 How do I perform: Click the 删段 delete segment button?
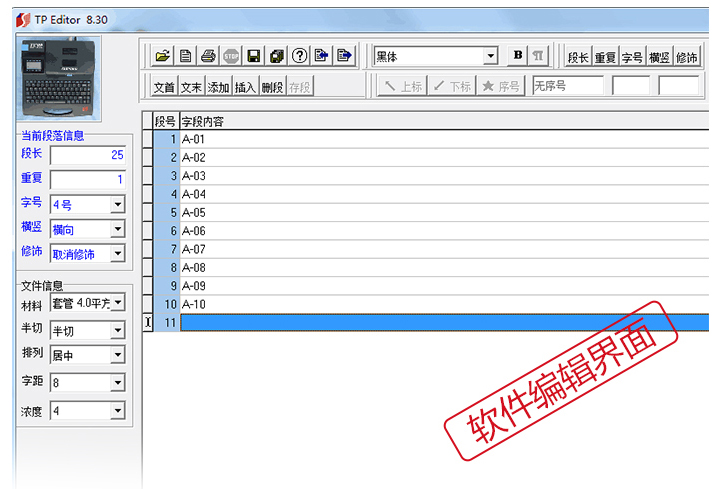(272, 87)
